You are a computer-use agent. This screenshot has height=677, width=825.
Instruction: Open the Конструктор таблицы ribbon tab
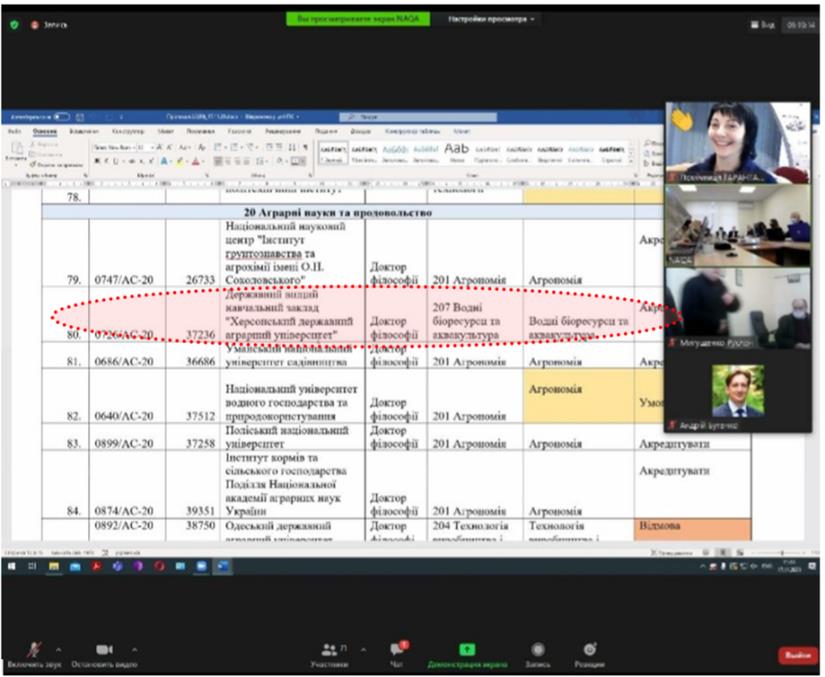412,131
